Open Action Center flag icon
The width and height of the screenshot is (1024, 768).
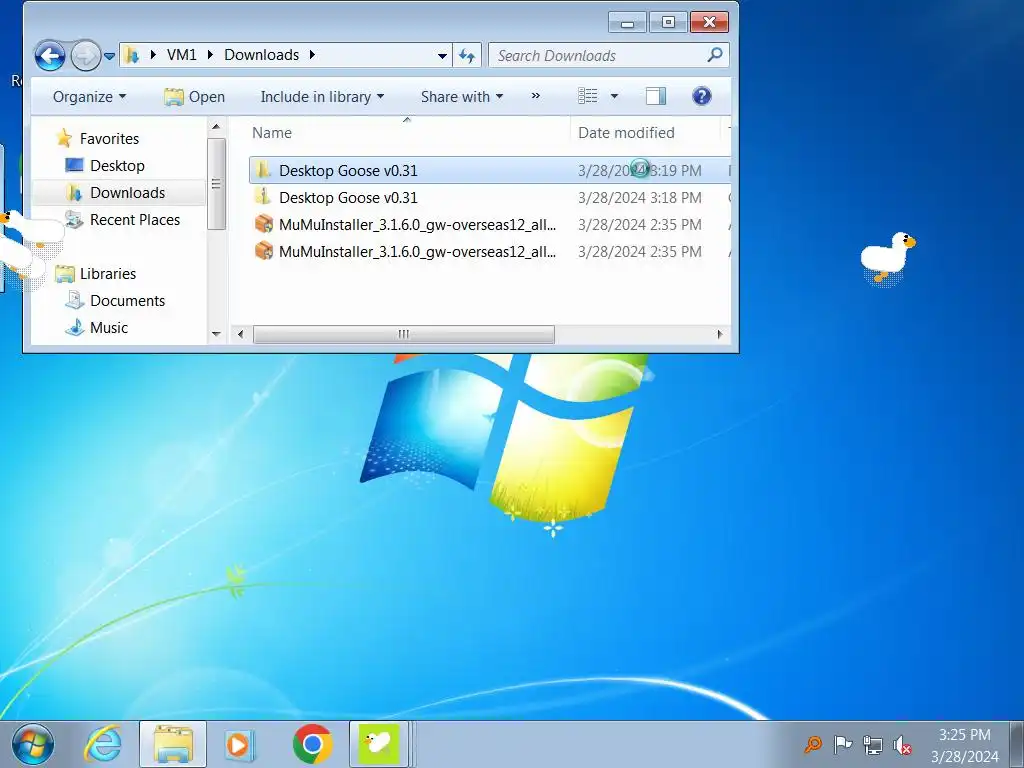[842, 744]
